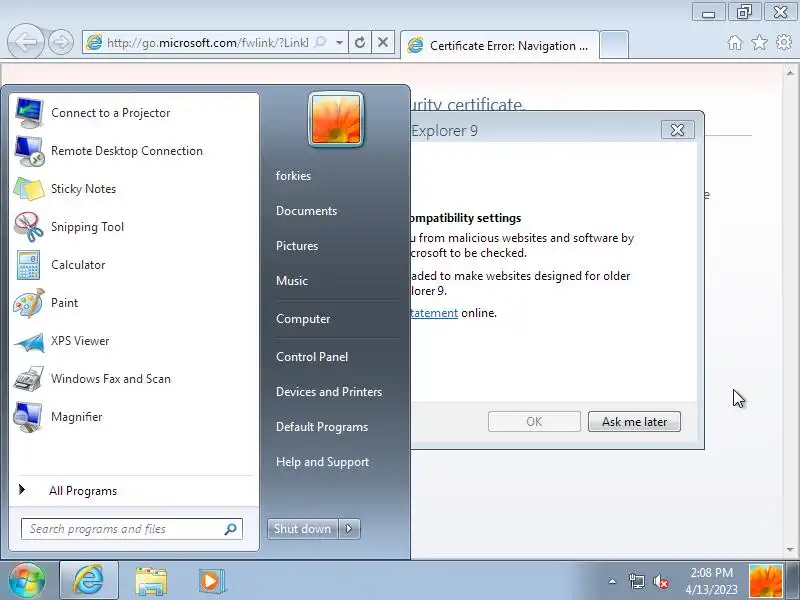This screenshot has height=600, width=800.
Task: Click the Windows Start orb
Action: [27, 580]
